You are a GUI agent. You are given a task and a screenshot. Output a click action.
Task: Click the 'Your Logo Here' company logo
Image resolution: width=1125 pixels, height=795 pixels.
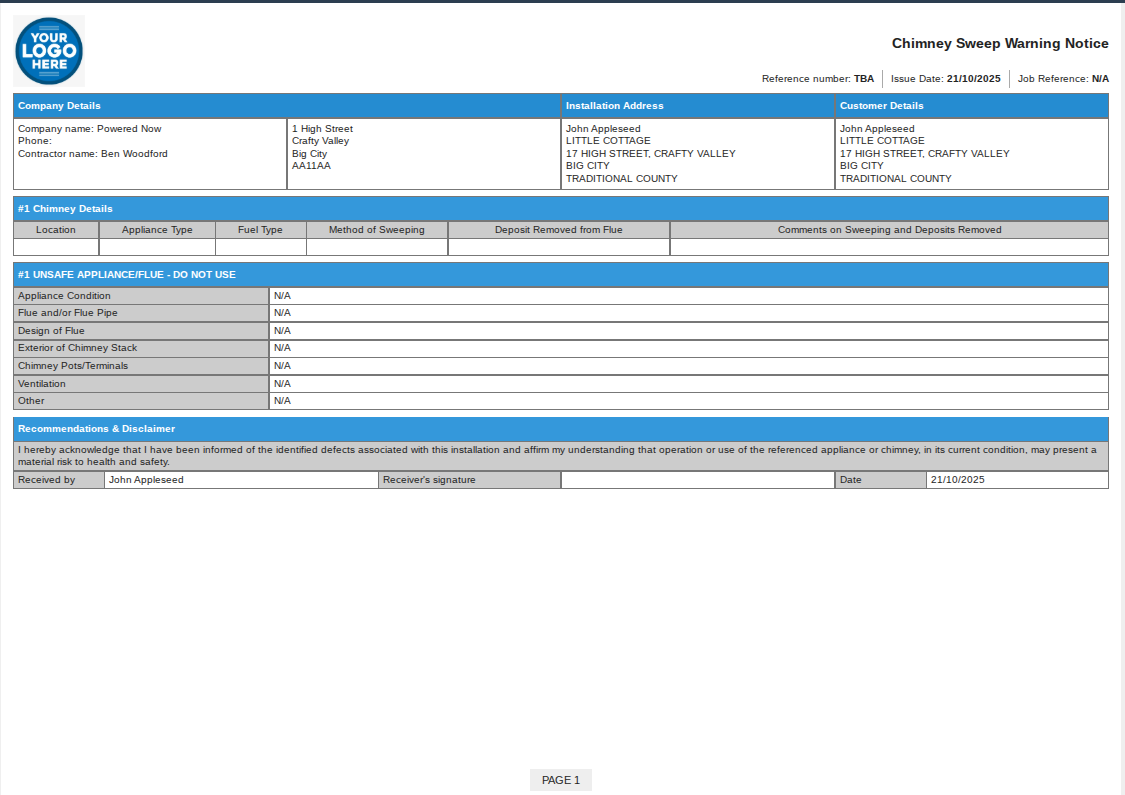(x=49, y=50)
